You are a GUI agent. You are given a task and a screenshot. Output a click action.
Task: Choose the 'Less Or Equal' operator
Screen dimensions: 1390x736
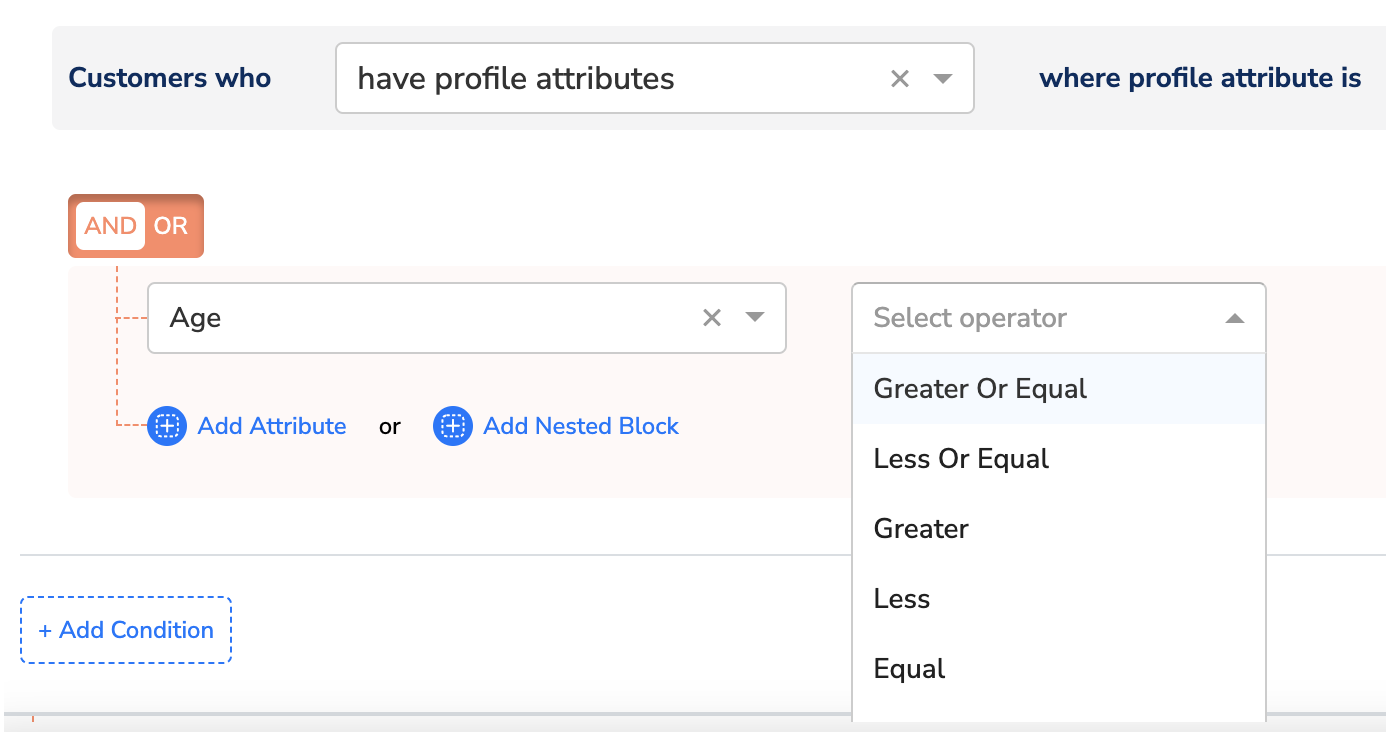[x=961, y=459]
